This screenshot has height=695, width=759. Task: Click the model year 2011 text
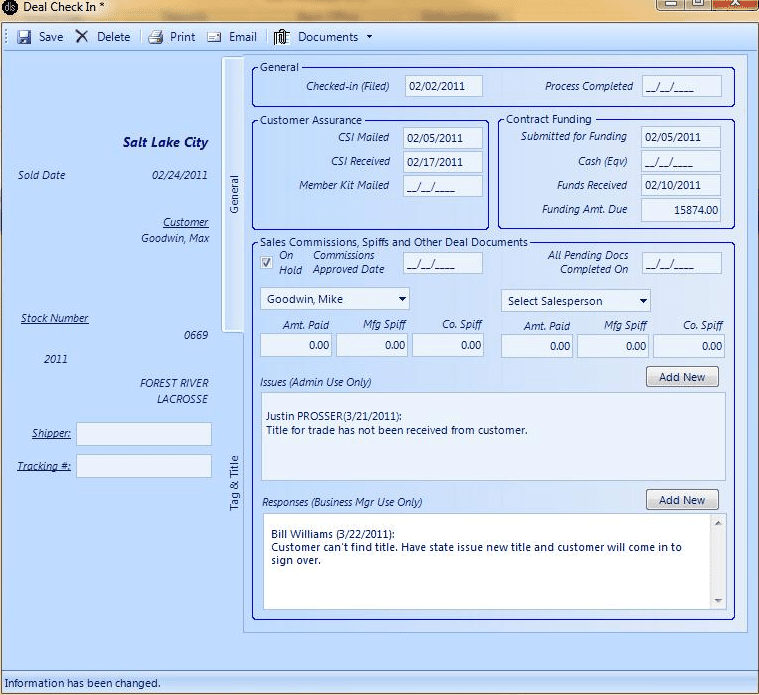click(56, 359)
